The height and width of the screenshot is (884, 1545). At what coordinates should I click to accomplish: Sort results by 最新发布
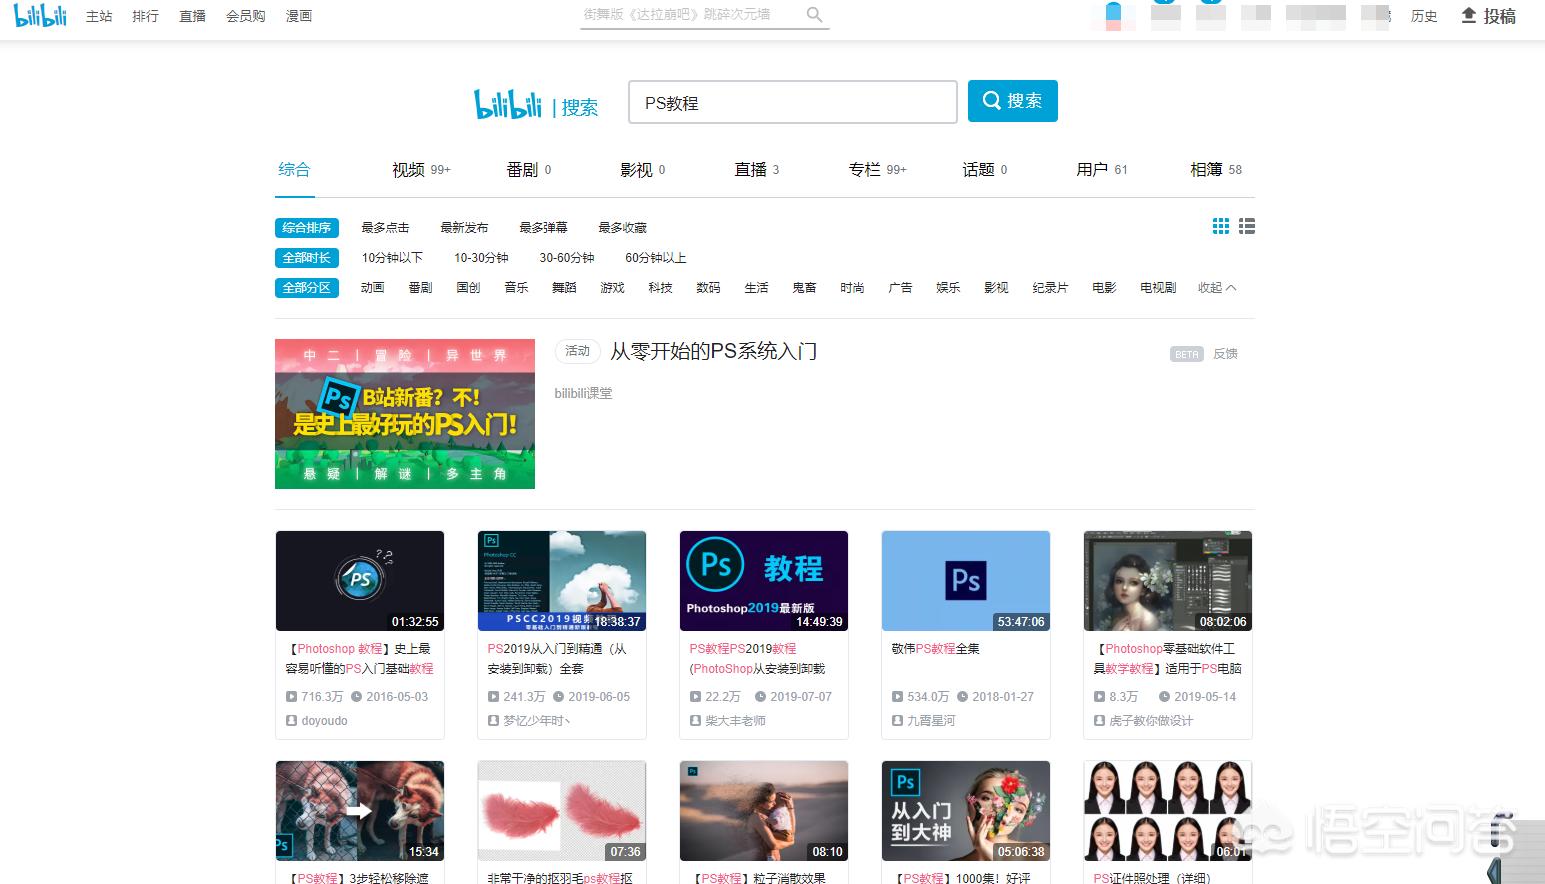(464, 228)
